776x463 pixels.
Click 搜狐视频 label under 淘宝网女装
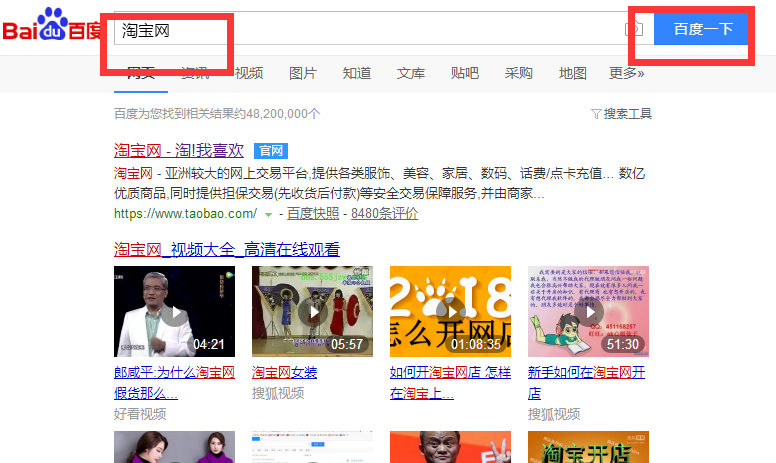pyautogui.click(x=278, y=393)
